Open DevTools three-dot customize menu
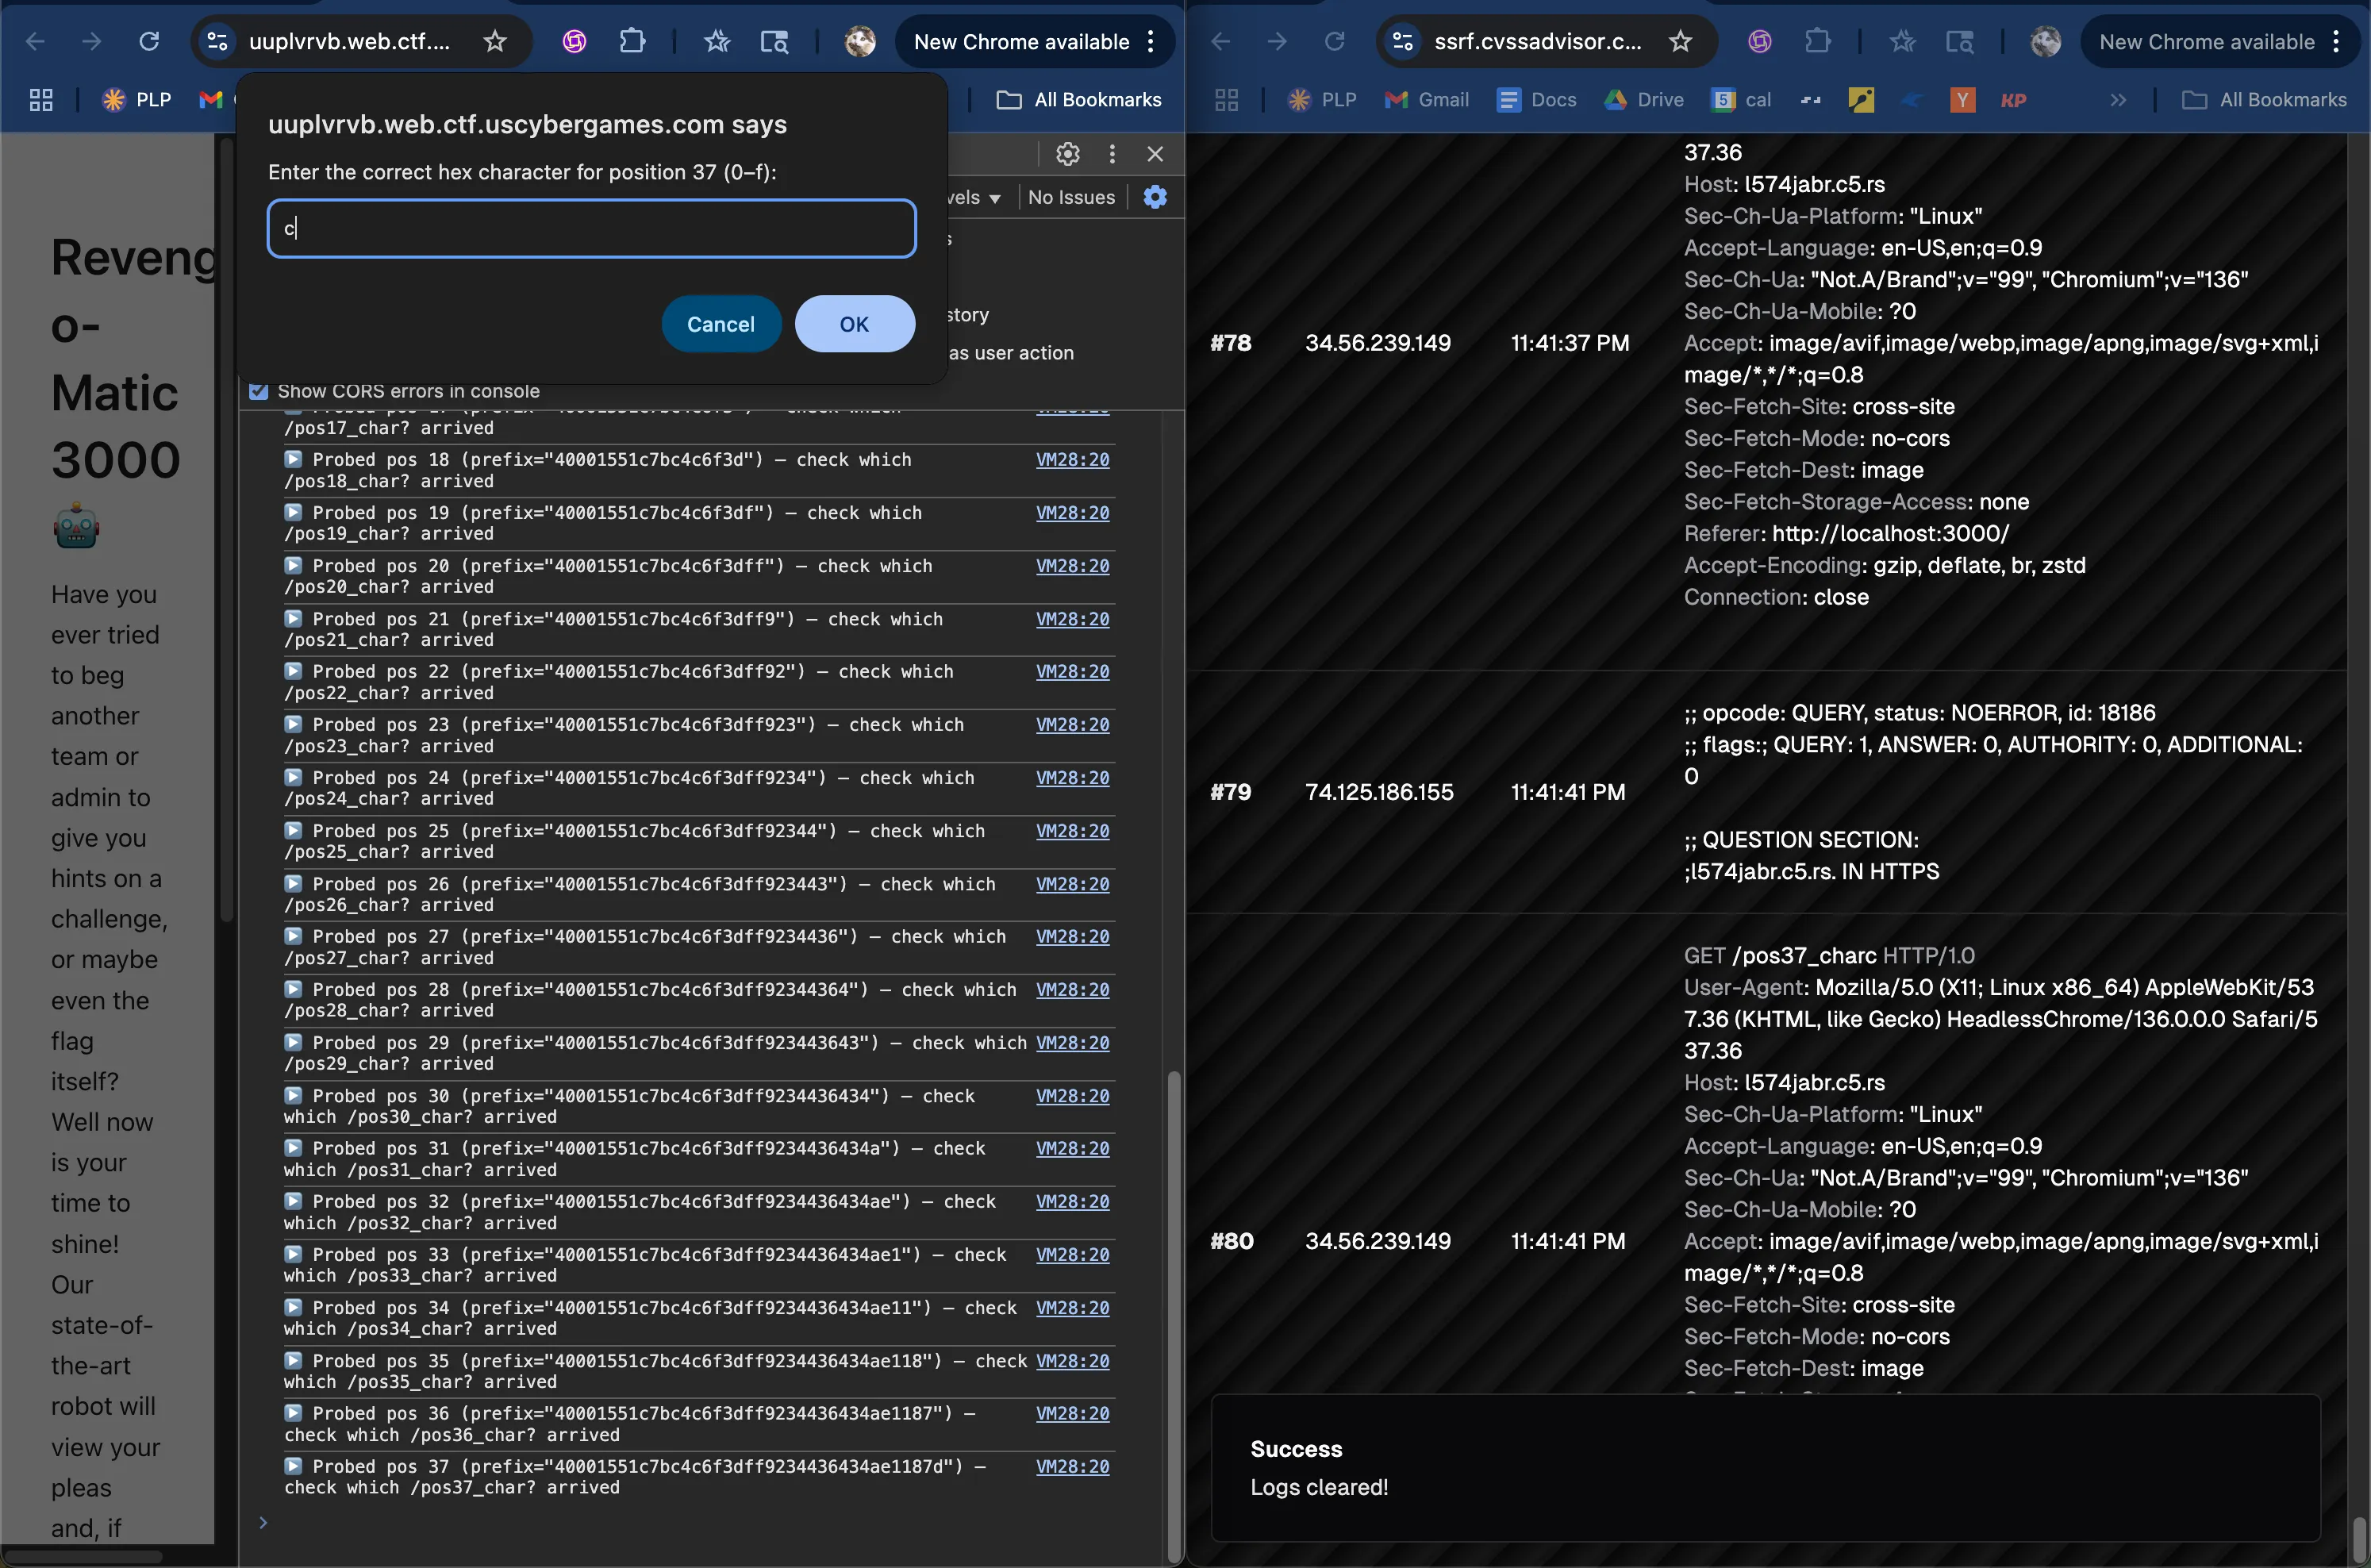 pos(1112,154)
